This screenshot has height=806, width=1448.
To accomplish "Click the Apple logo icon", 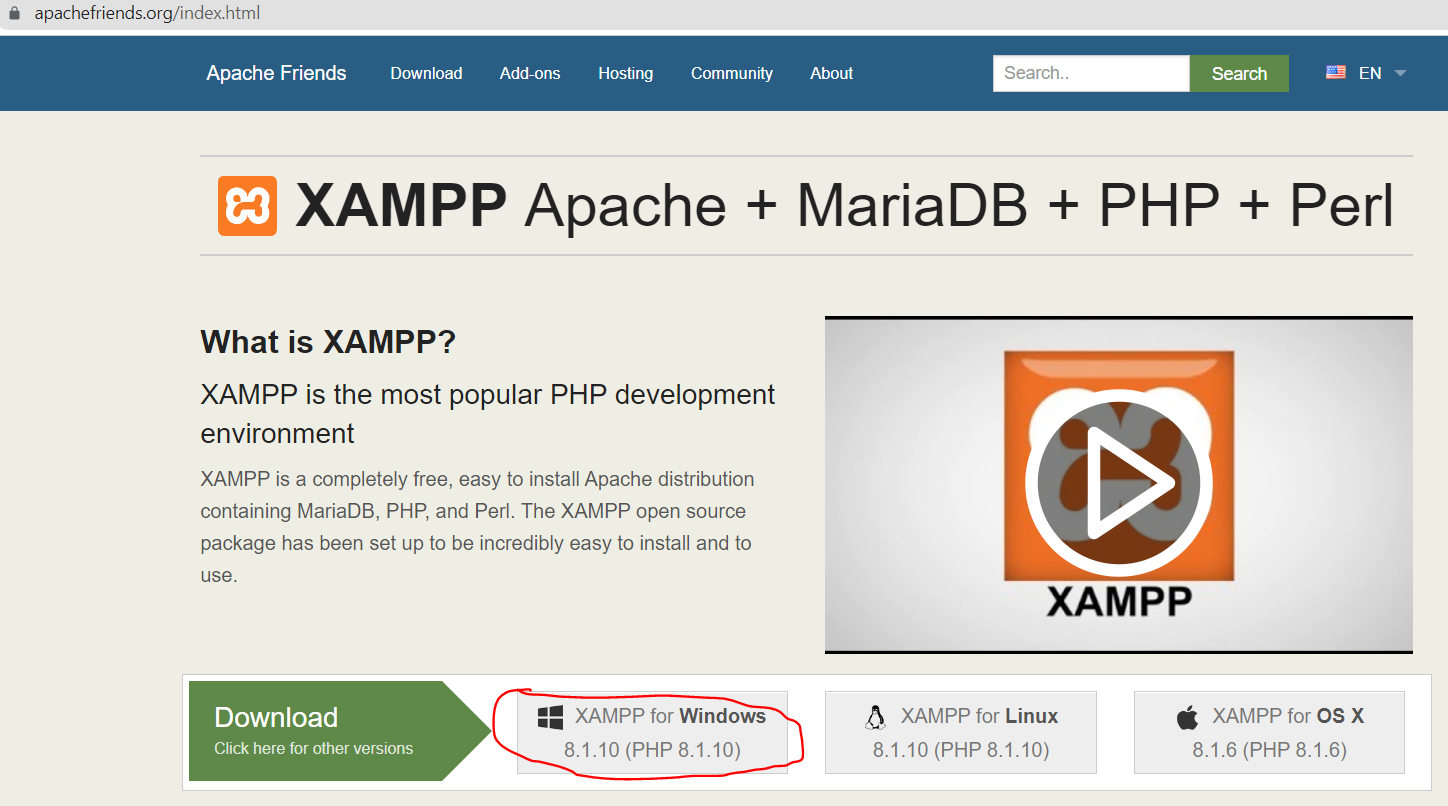I will point(1187,717).
